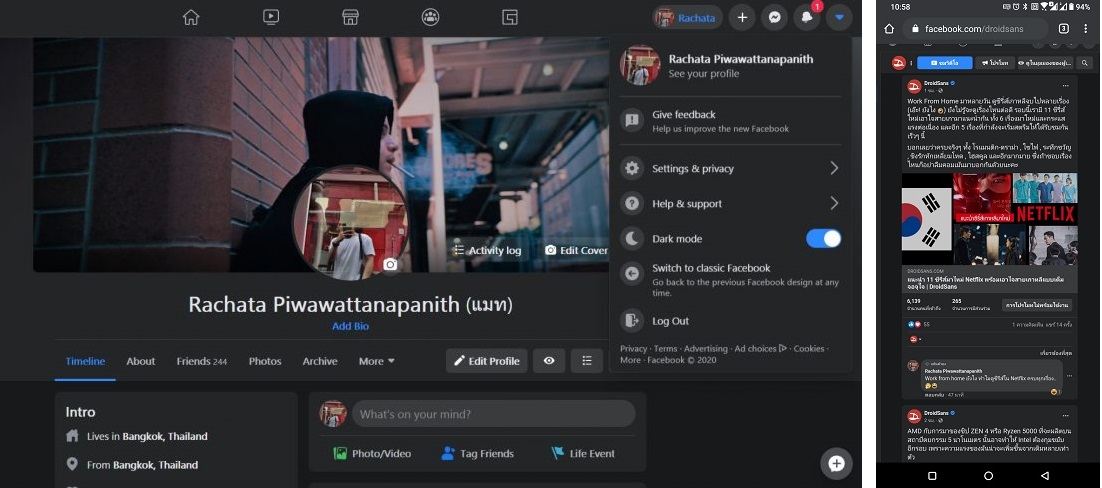The width and height of the screenshot is (1102, 488).
Task: Open the Gaming icon in top bar
Action: click(x=510, y=17)
